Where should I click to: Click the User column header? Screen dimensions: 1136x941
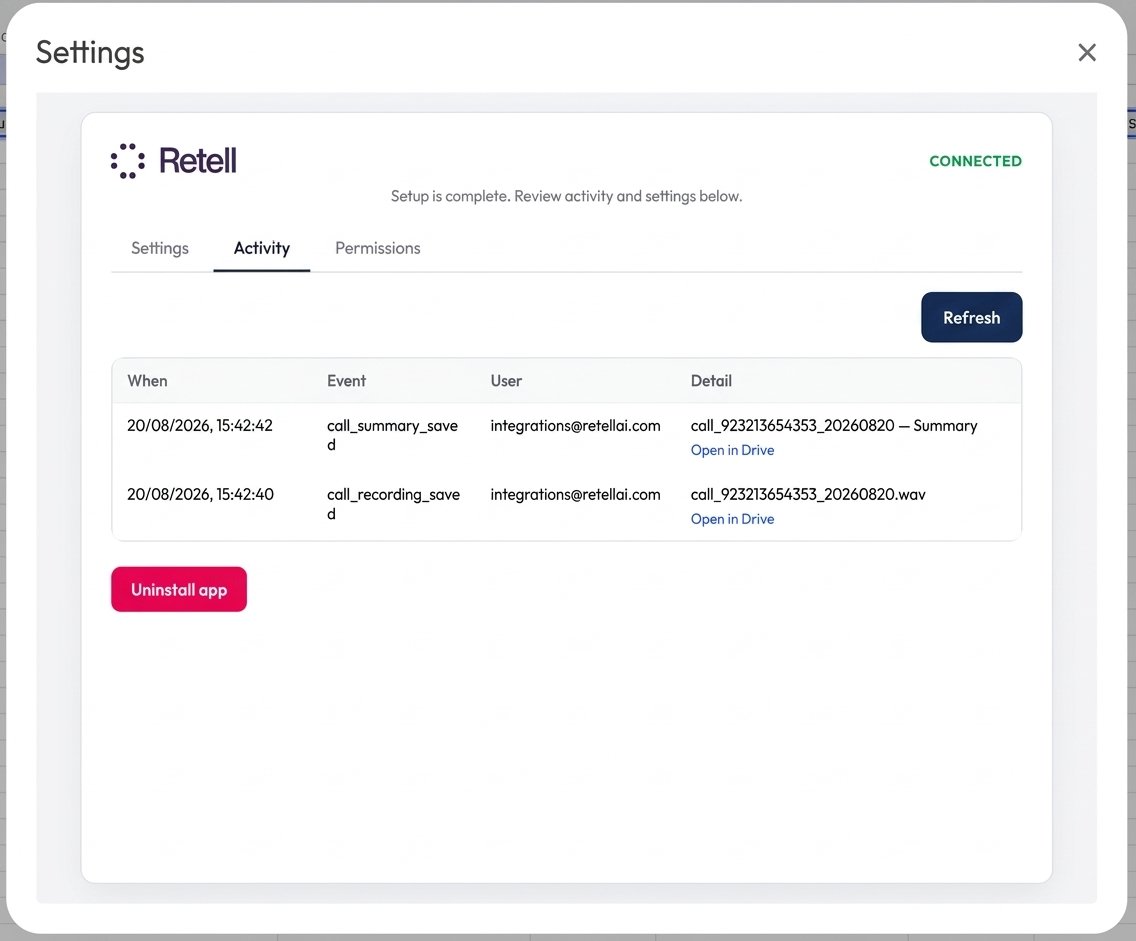506,381
